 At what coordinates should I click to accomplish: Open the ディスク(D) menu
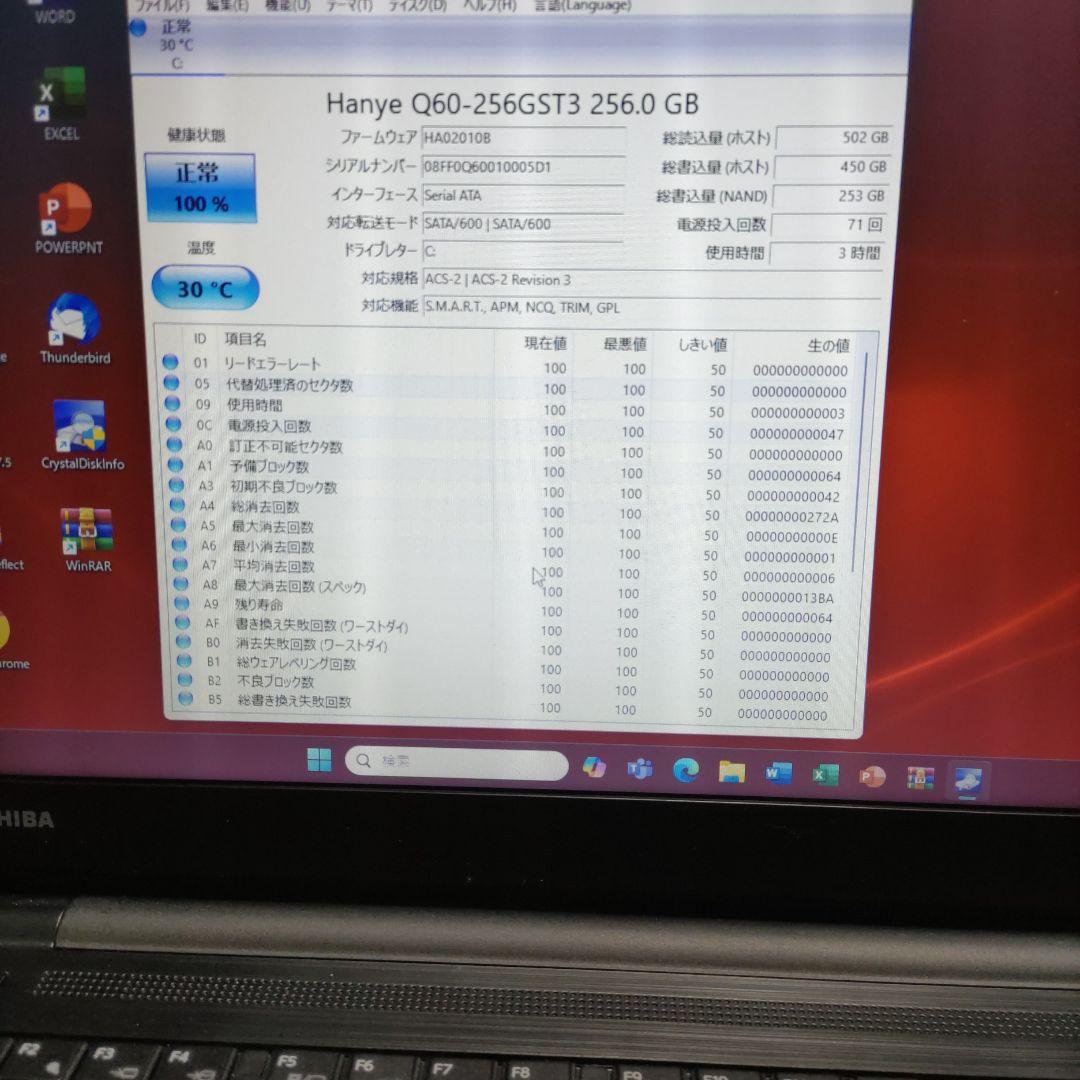coord(420,5)
